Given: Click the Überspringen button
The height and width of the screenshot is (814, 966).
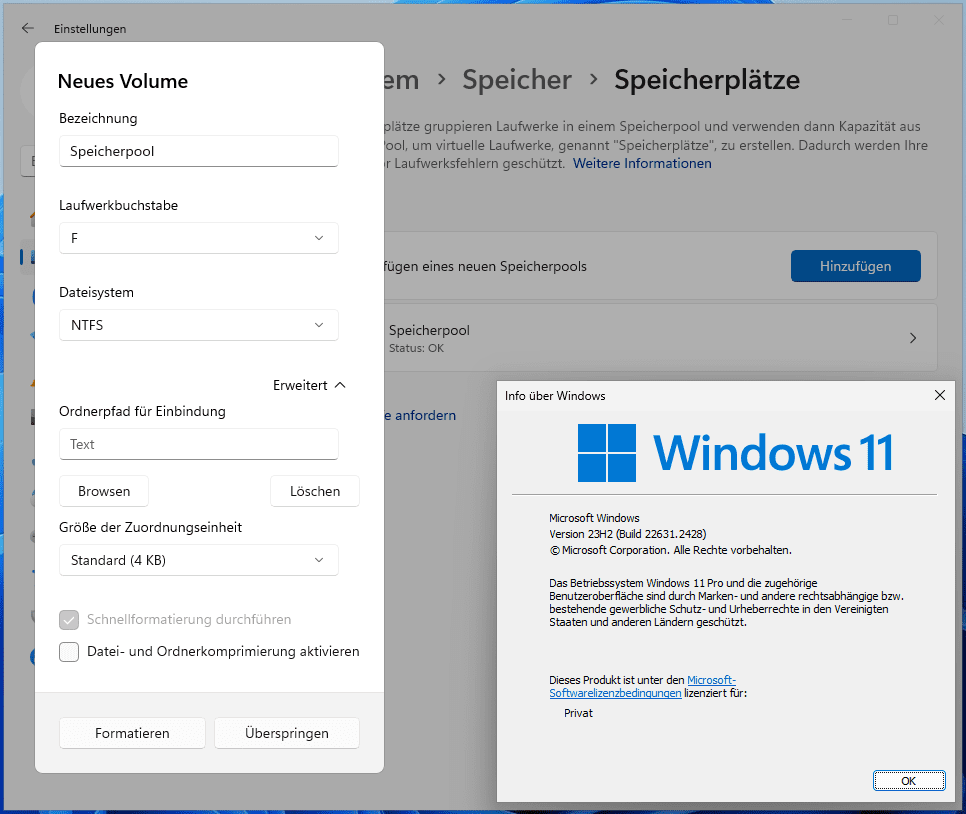Looking at the screenshot, I should pyautogui.click(x=287, y=733).
